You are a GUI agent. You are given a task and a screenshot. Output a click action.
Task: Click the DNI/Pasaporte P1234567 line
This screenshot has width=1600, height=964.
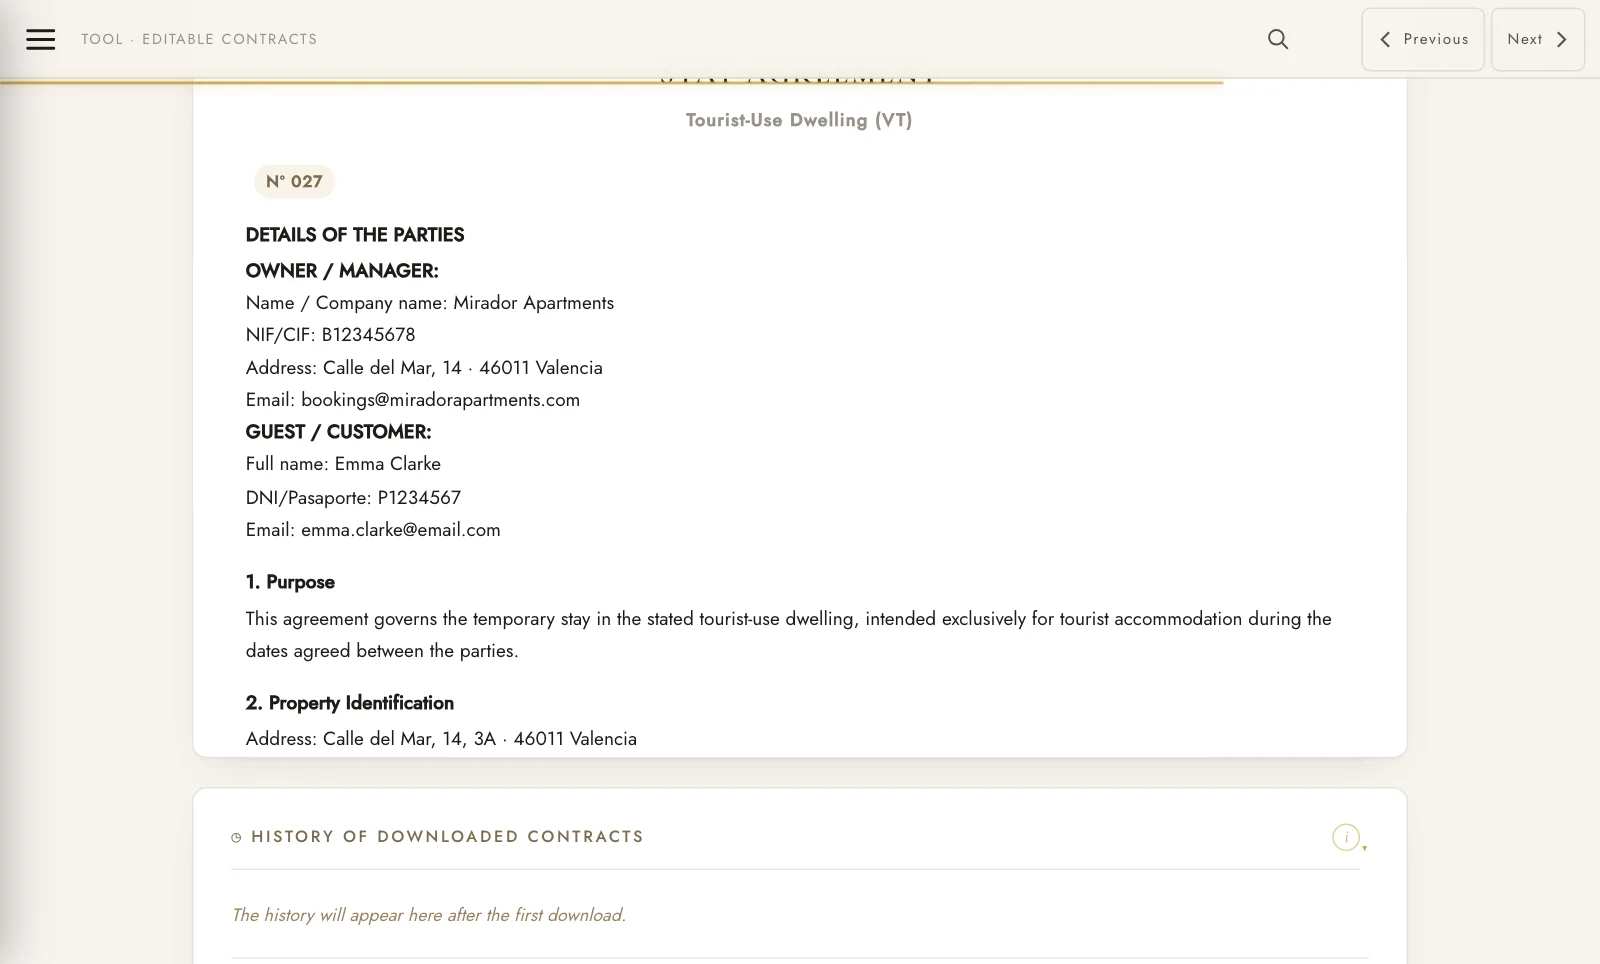[x=354, y=498]
